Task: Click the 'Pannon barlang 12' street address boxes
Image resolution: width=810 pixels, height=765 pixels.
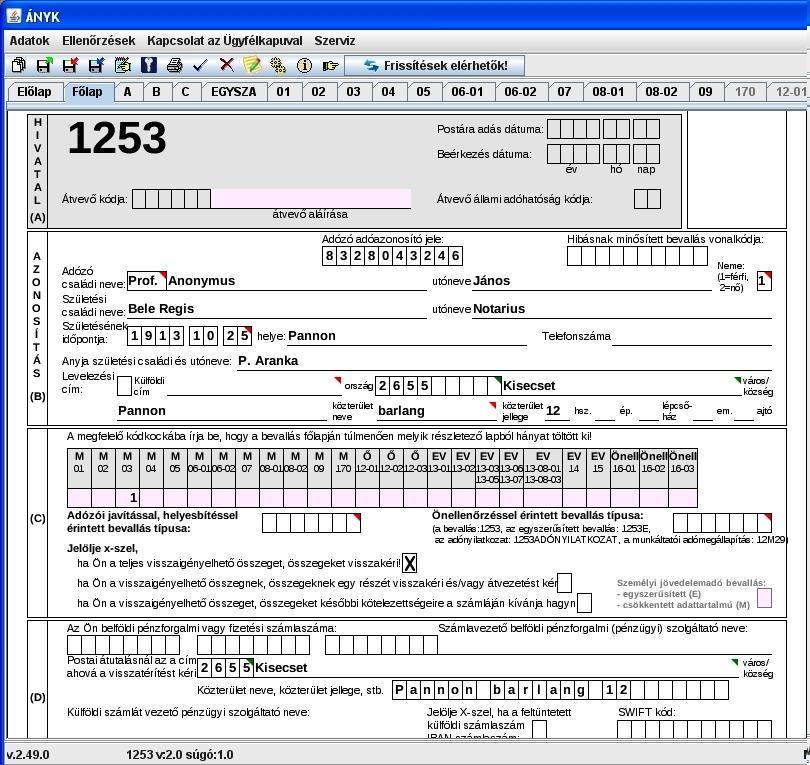Action: [560, 690]
